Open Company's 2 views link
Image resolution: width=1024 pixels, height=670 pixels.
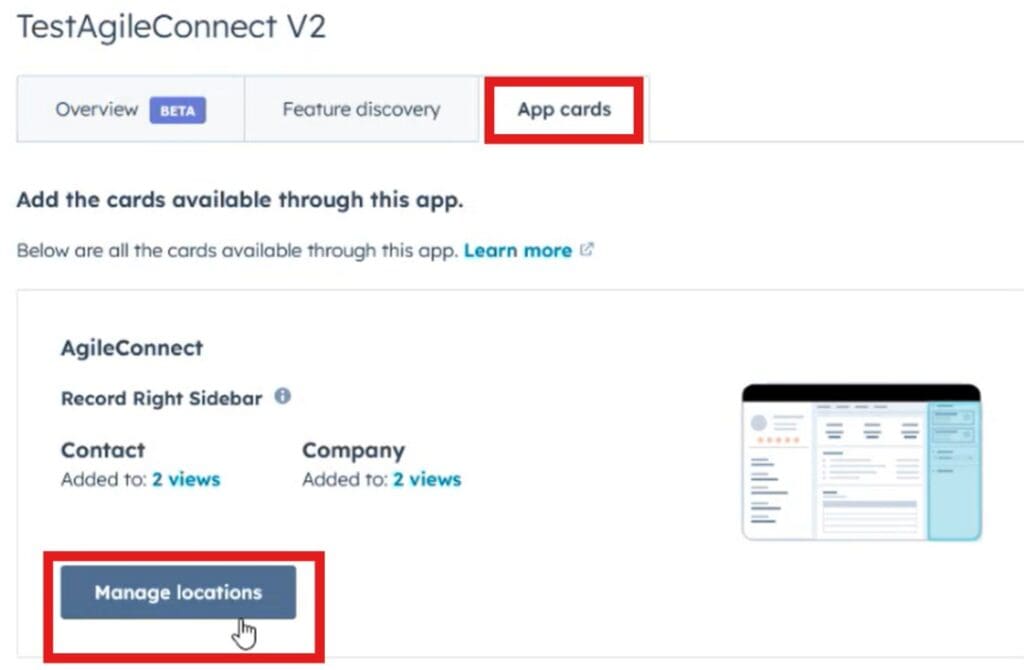pos(427,479)
